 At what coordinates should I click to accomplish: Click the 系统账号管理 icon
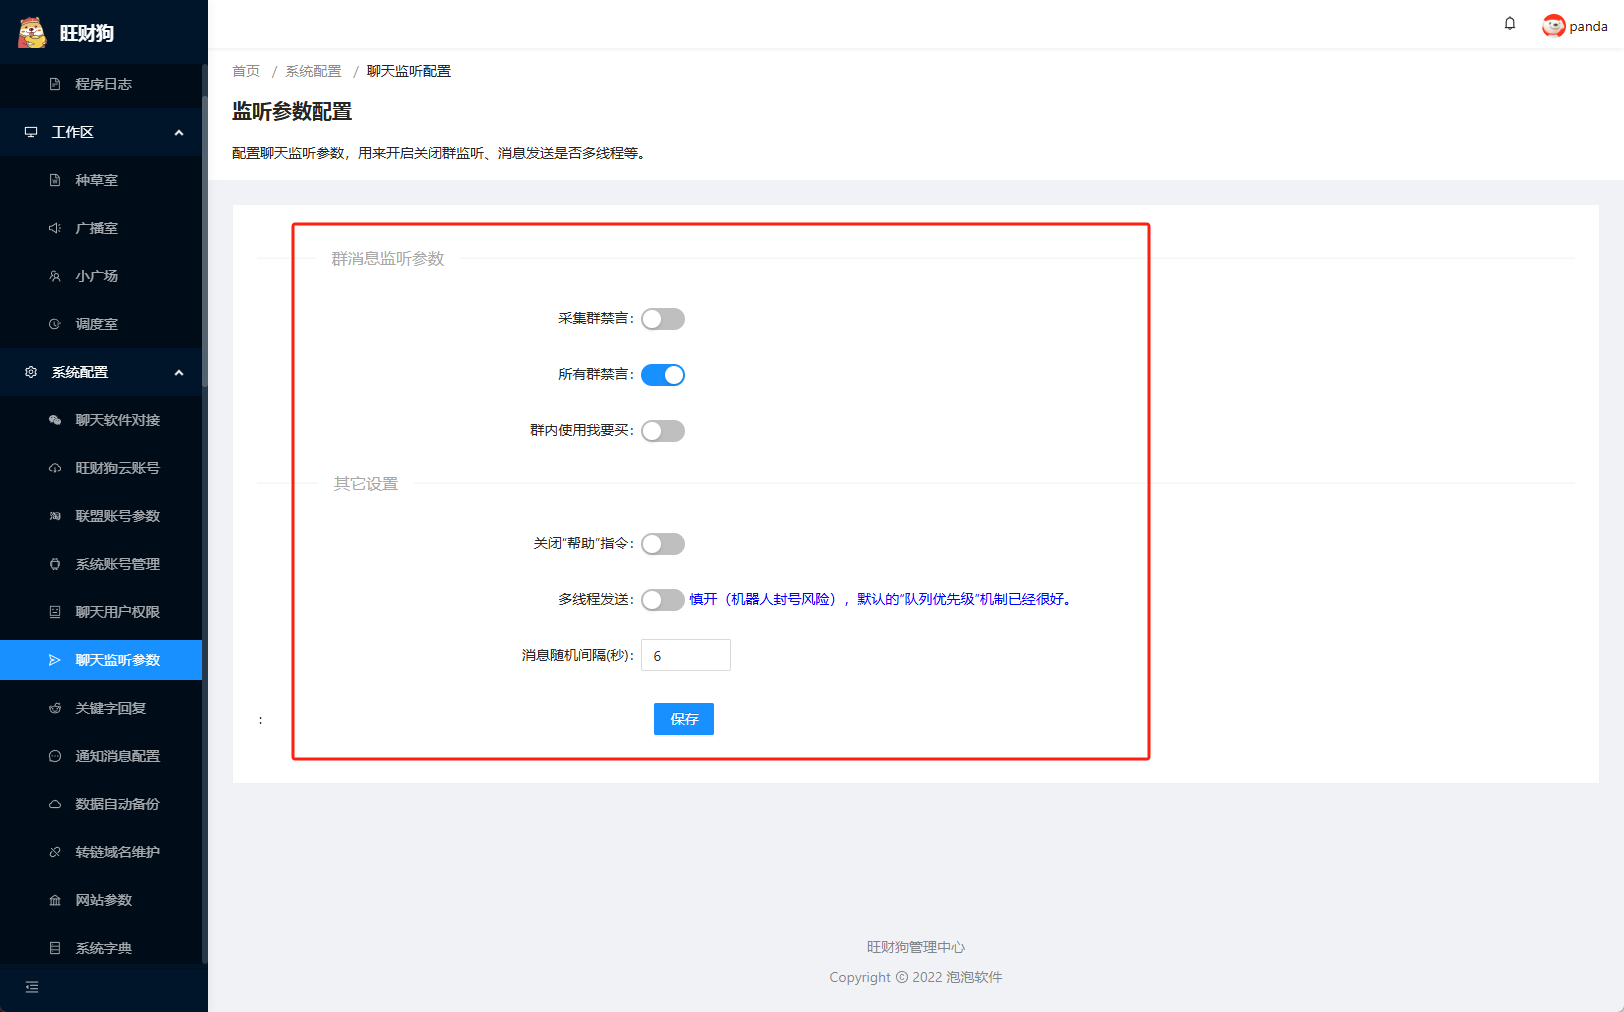point(55,564)
